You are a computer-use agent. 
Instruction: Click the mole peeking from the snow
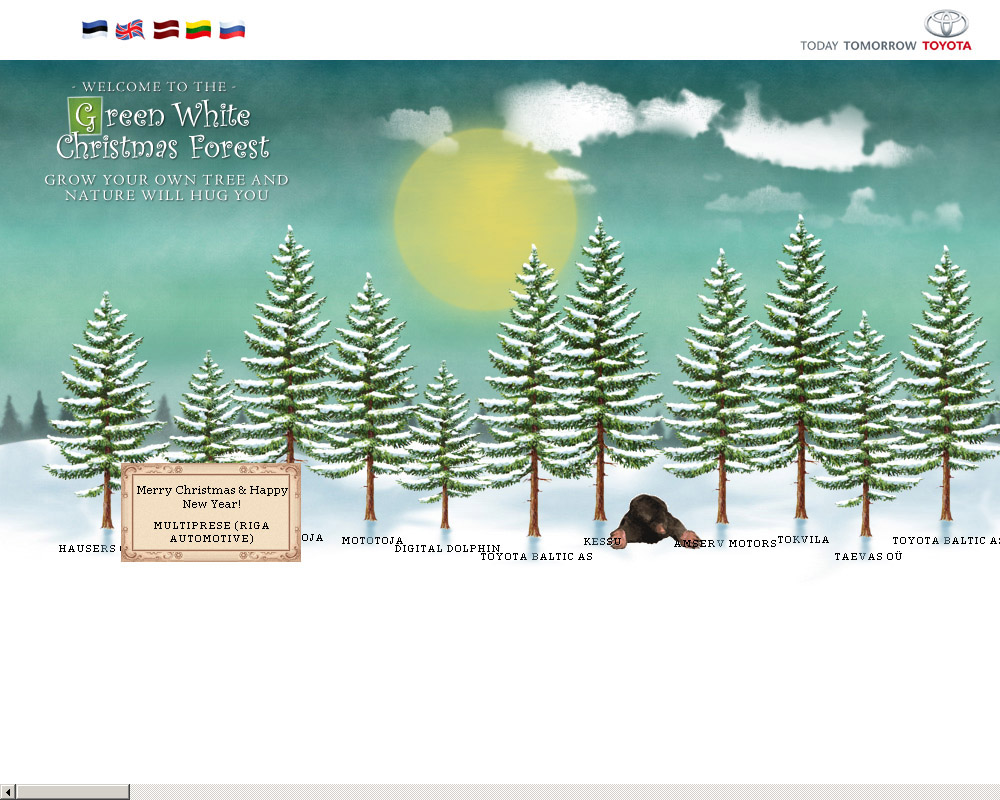(x=650, y=522)
